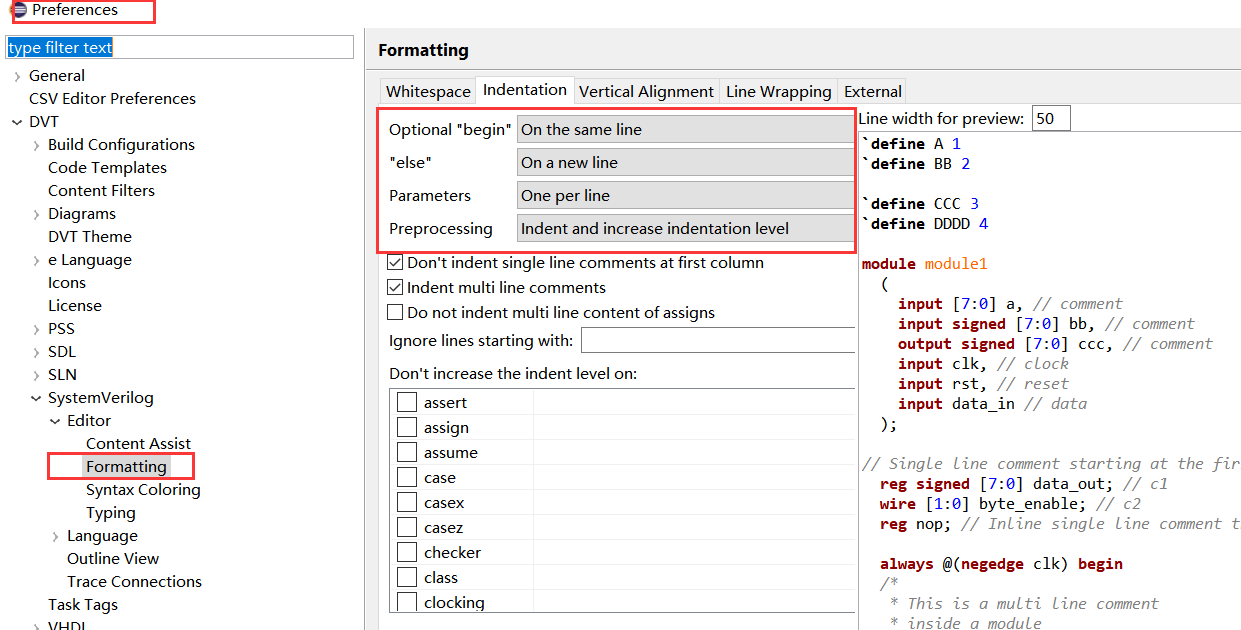Viewport: 1241px width, 630px height.
Task: Switch to the Whitespace tab
Action: (428, 91)
